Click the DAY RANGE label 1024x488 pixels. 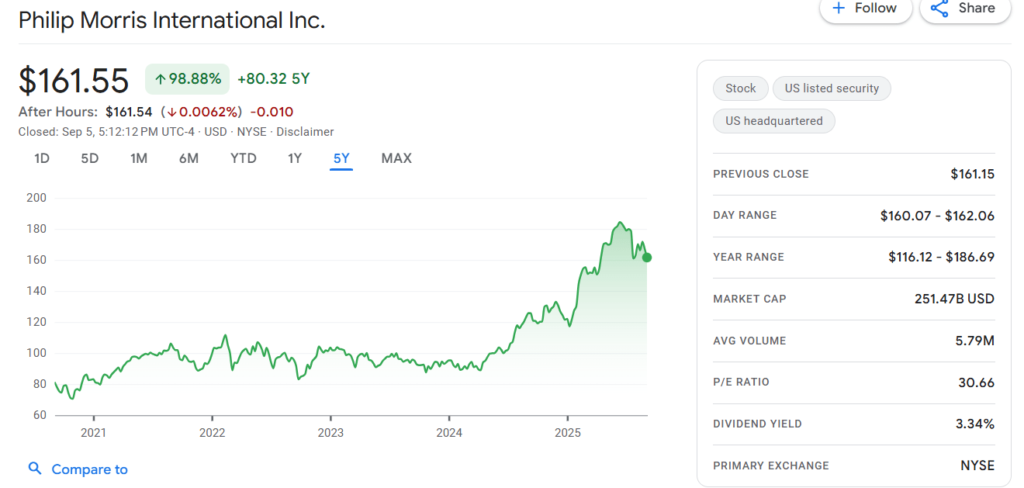[x=745, y=216]
